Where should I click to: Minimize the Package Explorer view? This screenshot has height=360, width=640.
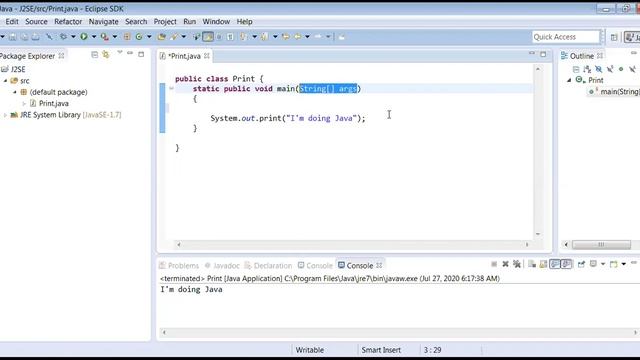tap(130, 53)
